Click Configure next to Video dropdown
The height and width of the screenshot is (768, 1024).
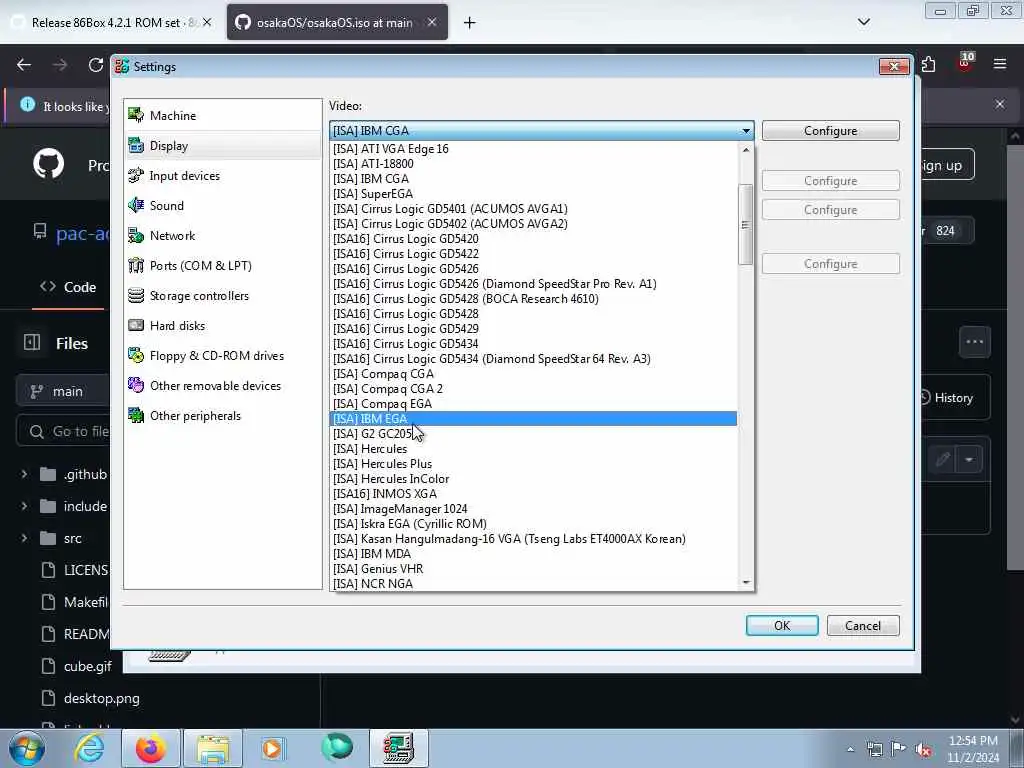point(830,131)
